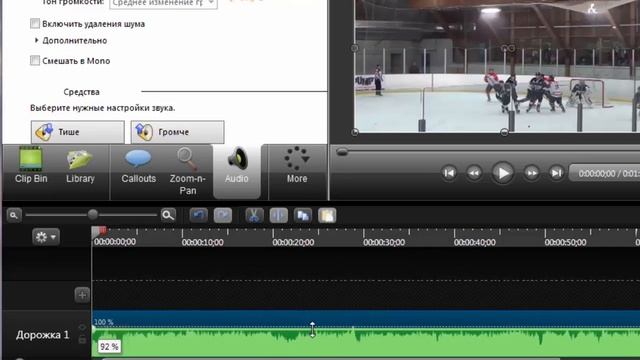Viewport: 640px width, 360px height.
Task: Click the preview playback scrubber handle
Action: 342,152
